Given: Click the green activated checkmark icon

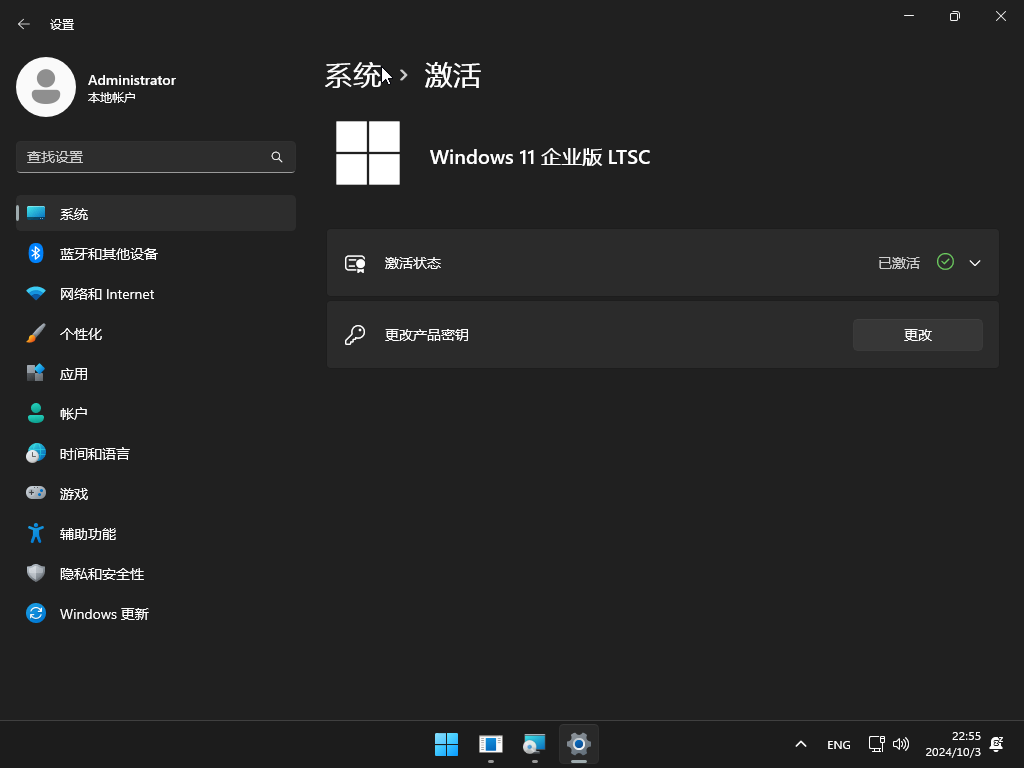Looking at the screenshot, I should (945, 262).
